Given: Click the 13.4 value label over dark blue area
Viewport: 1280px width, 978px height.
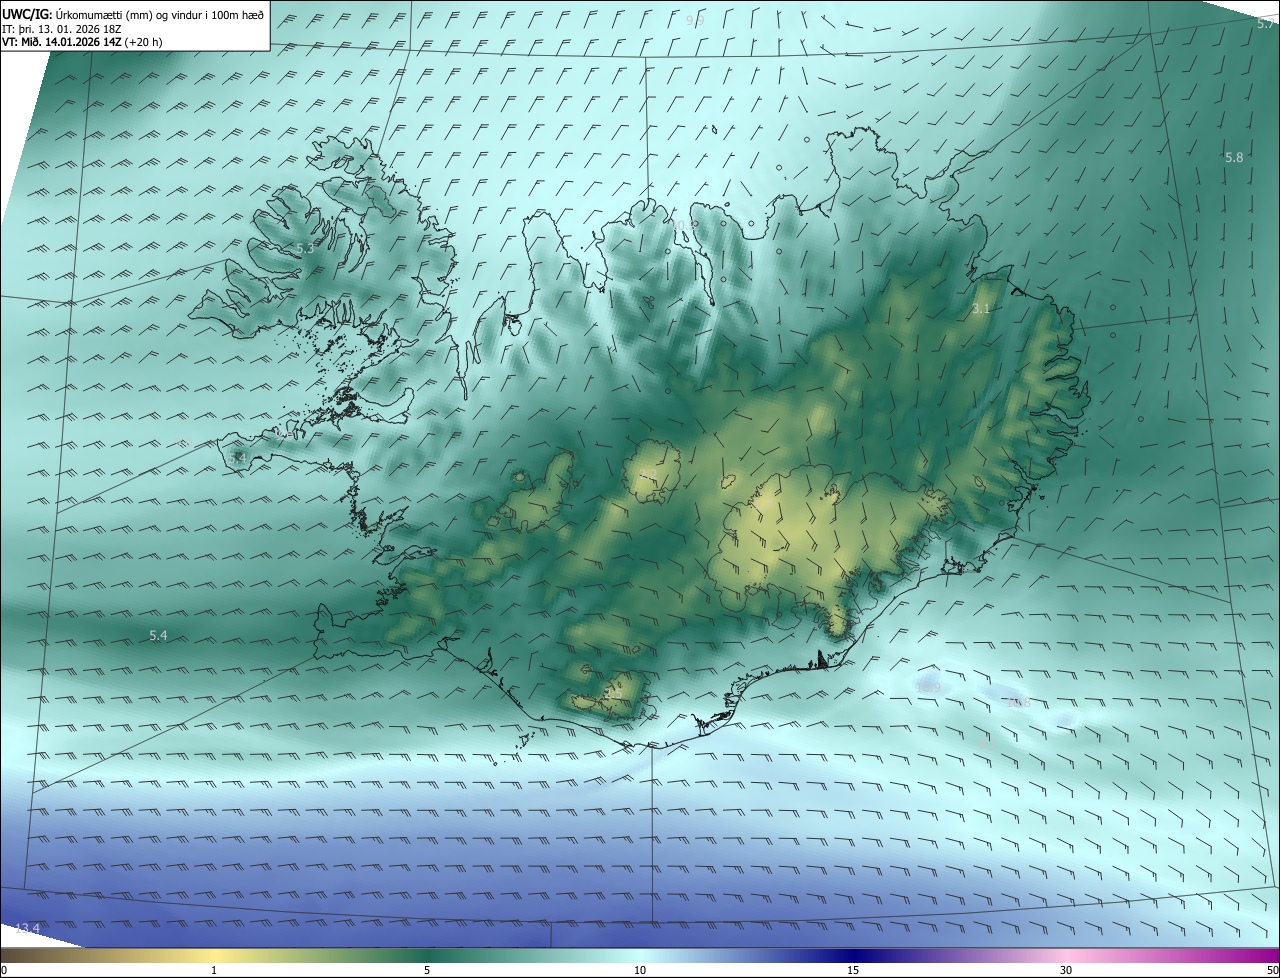Looking at the screenshot, I should [x=27, y=929].
